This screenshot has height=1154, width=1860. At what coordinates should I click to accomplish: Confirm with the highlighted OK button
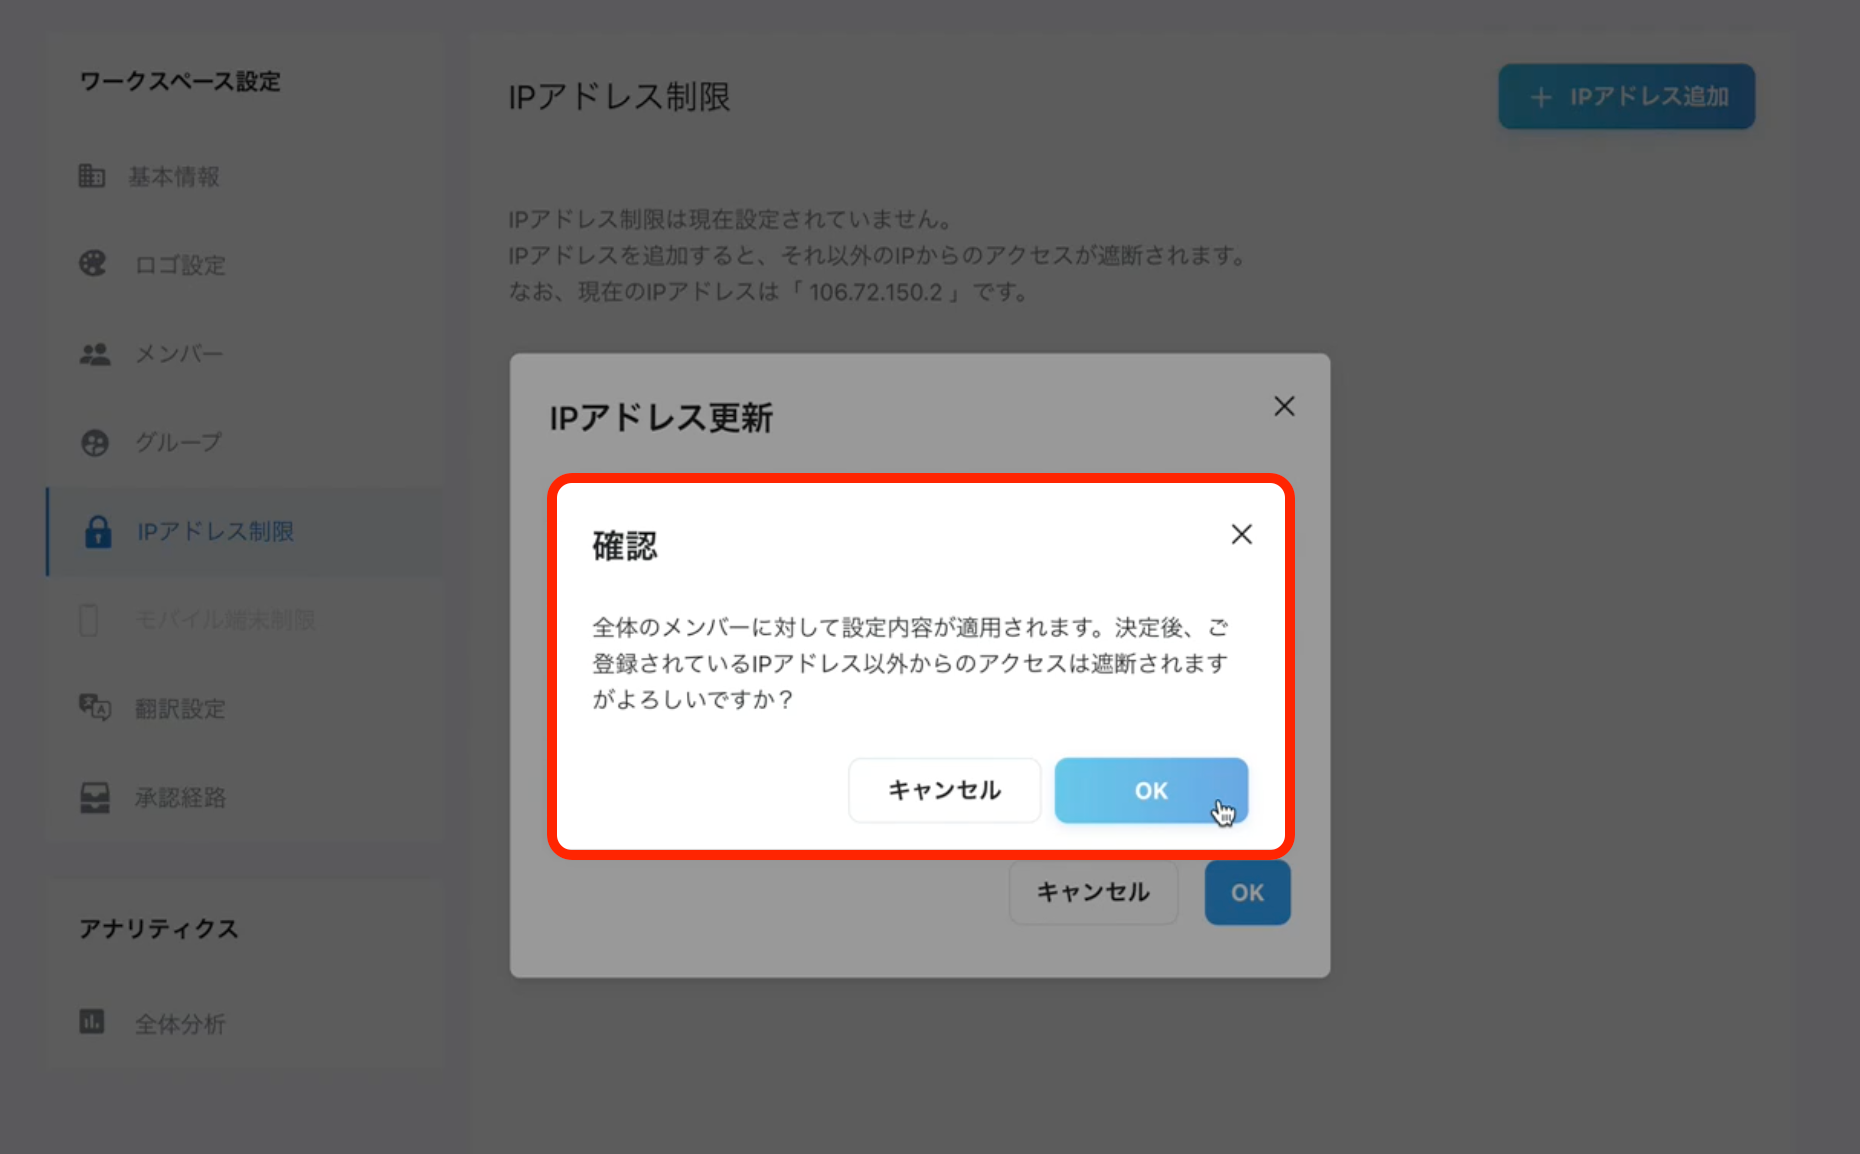pos(1151,791)
